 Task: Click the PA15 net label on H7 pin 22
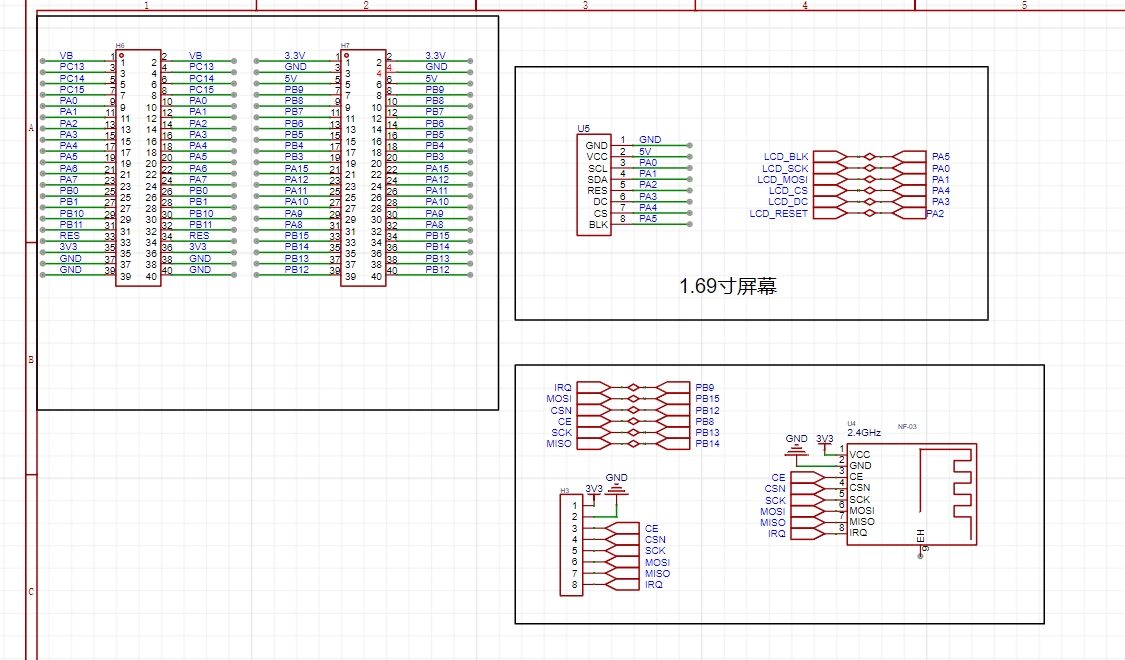pyautogui.click(x=437, y=169)
